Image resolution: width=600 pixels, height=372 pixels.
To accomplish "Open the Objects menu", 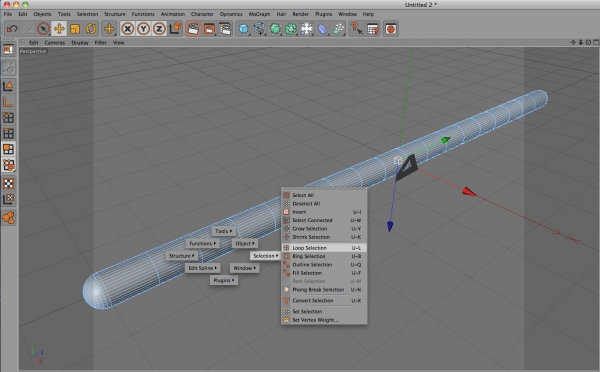I will (42, 14).
